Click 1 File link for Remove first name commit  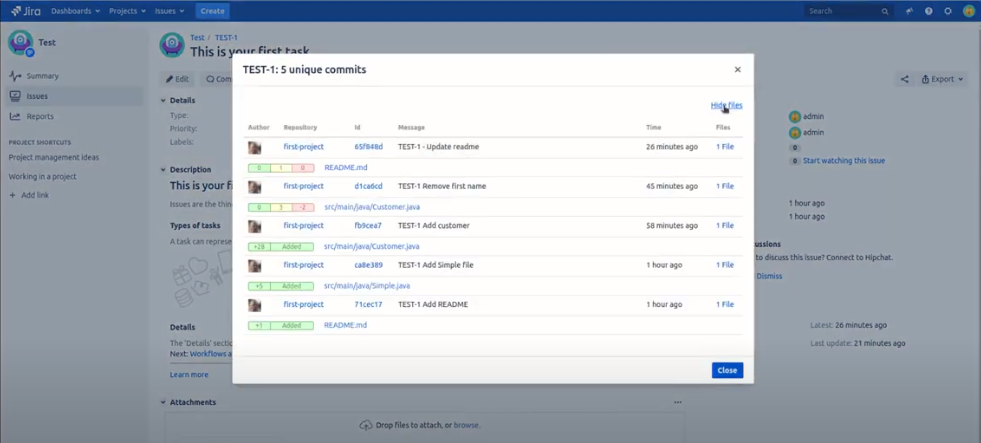point(724,186)
